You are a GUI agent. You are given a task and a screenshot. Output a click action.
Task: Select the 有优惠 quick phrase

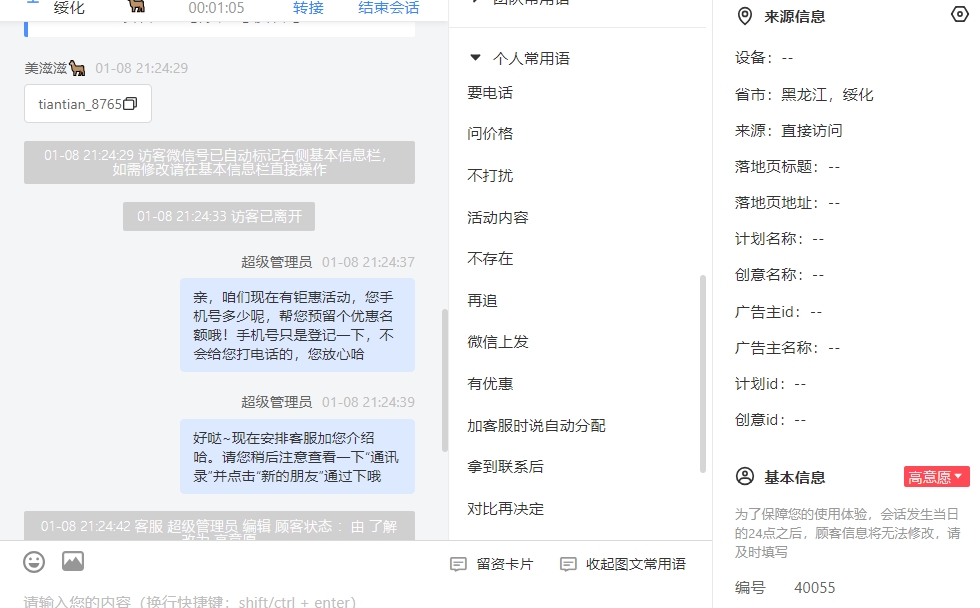click(x=490, y=384)
